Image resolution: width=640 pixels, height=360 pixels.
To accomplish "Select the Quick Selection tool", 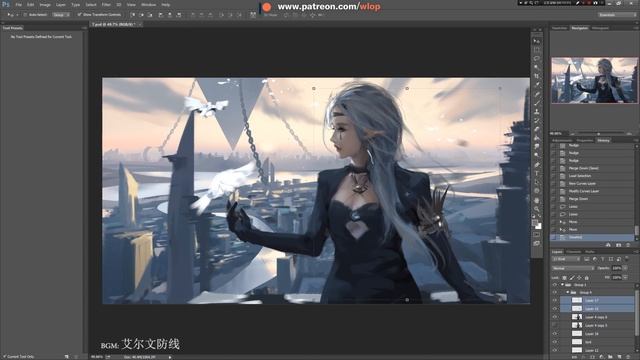I will pyautogui.click(x=537, y=67).
